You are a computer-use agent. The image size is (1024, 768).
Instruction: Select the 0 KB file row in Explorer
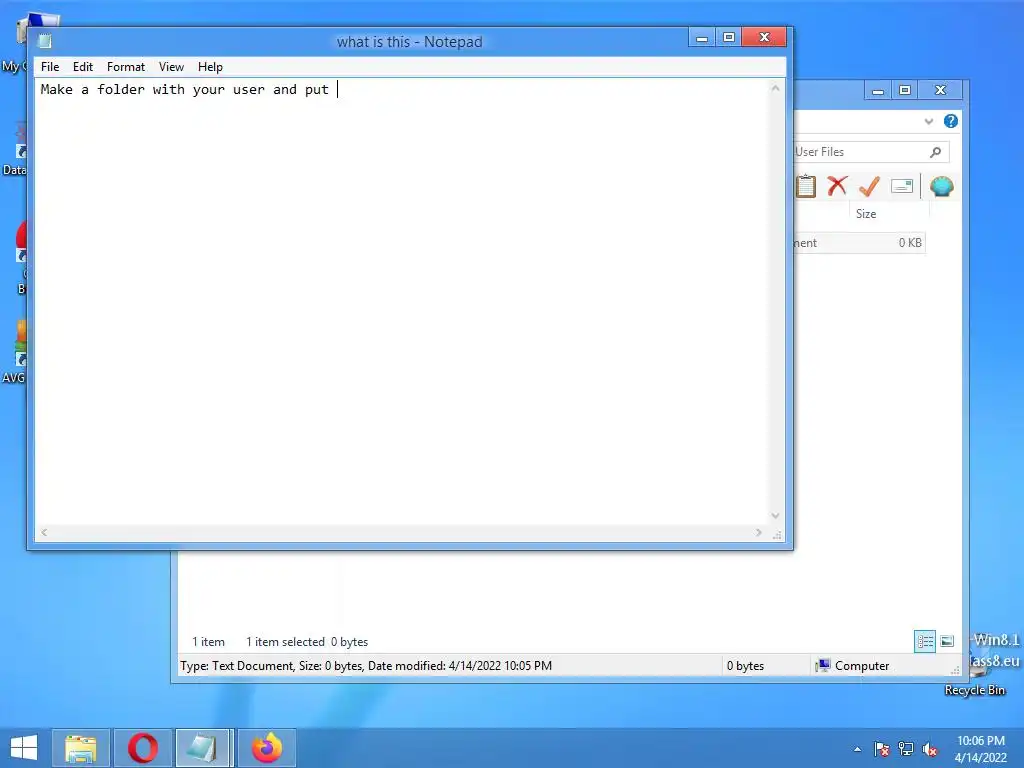[x=859, y=243]
